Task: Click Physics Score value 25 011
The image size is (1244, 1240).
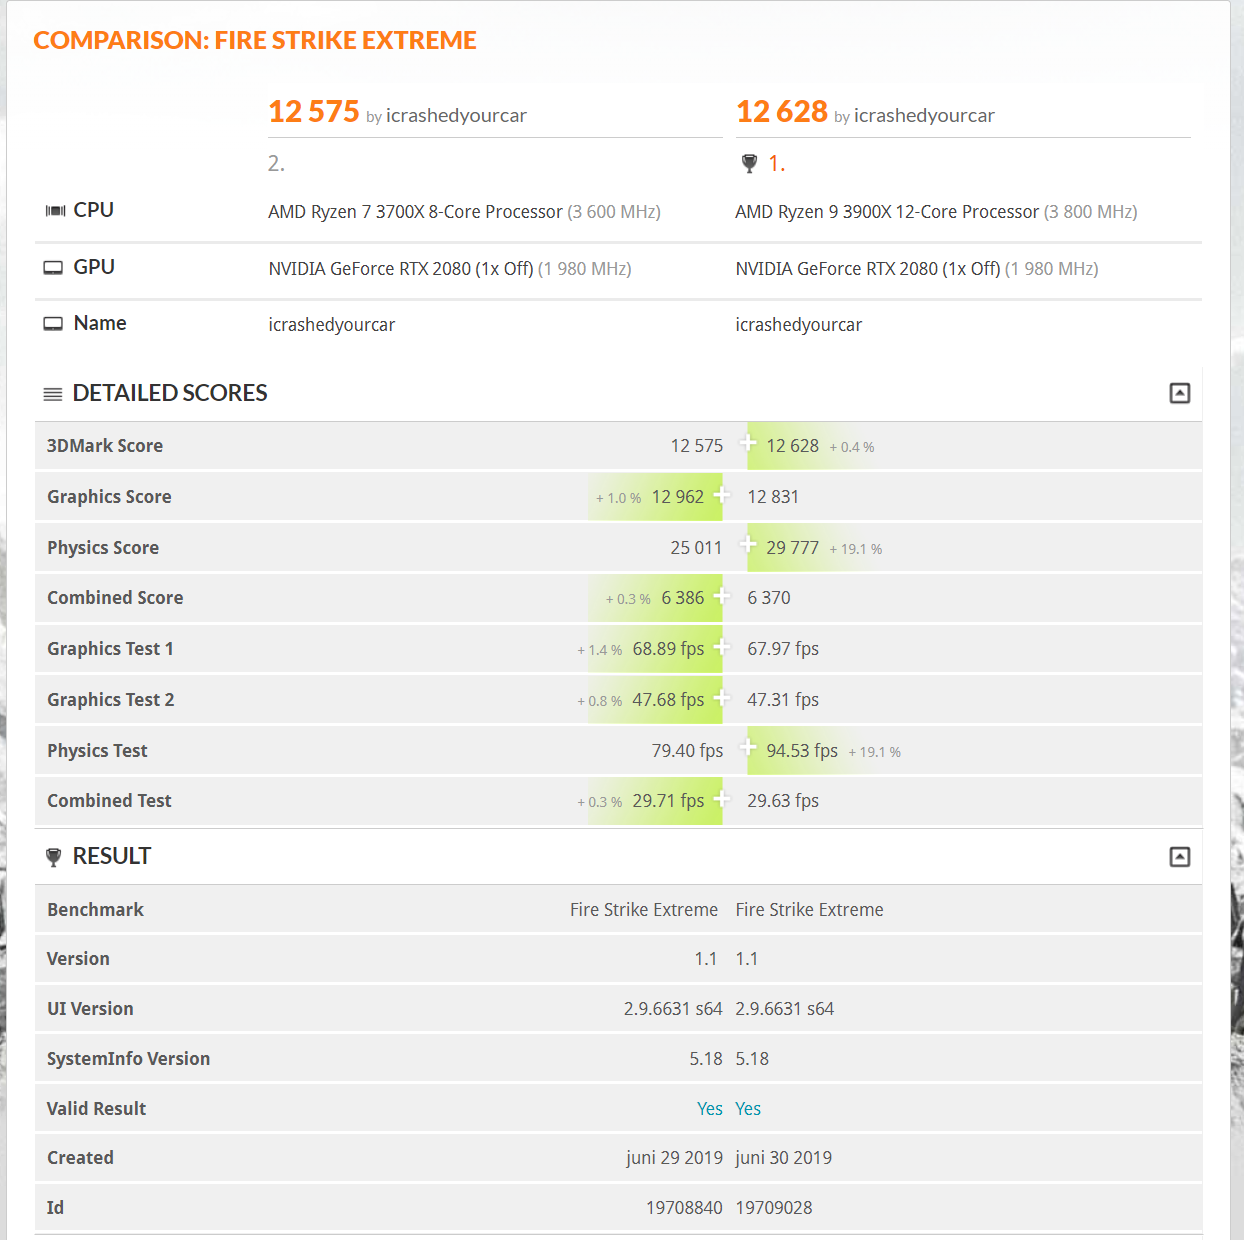Action: (x=696, y=548)
